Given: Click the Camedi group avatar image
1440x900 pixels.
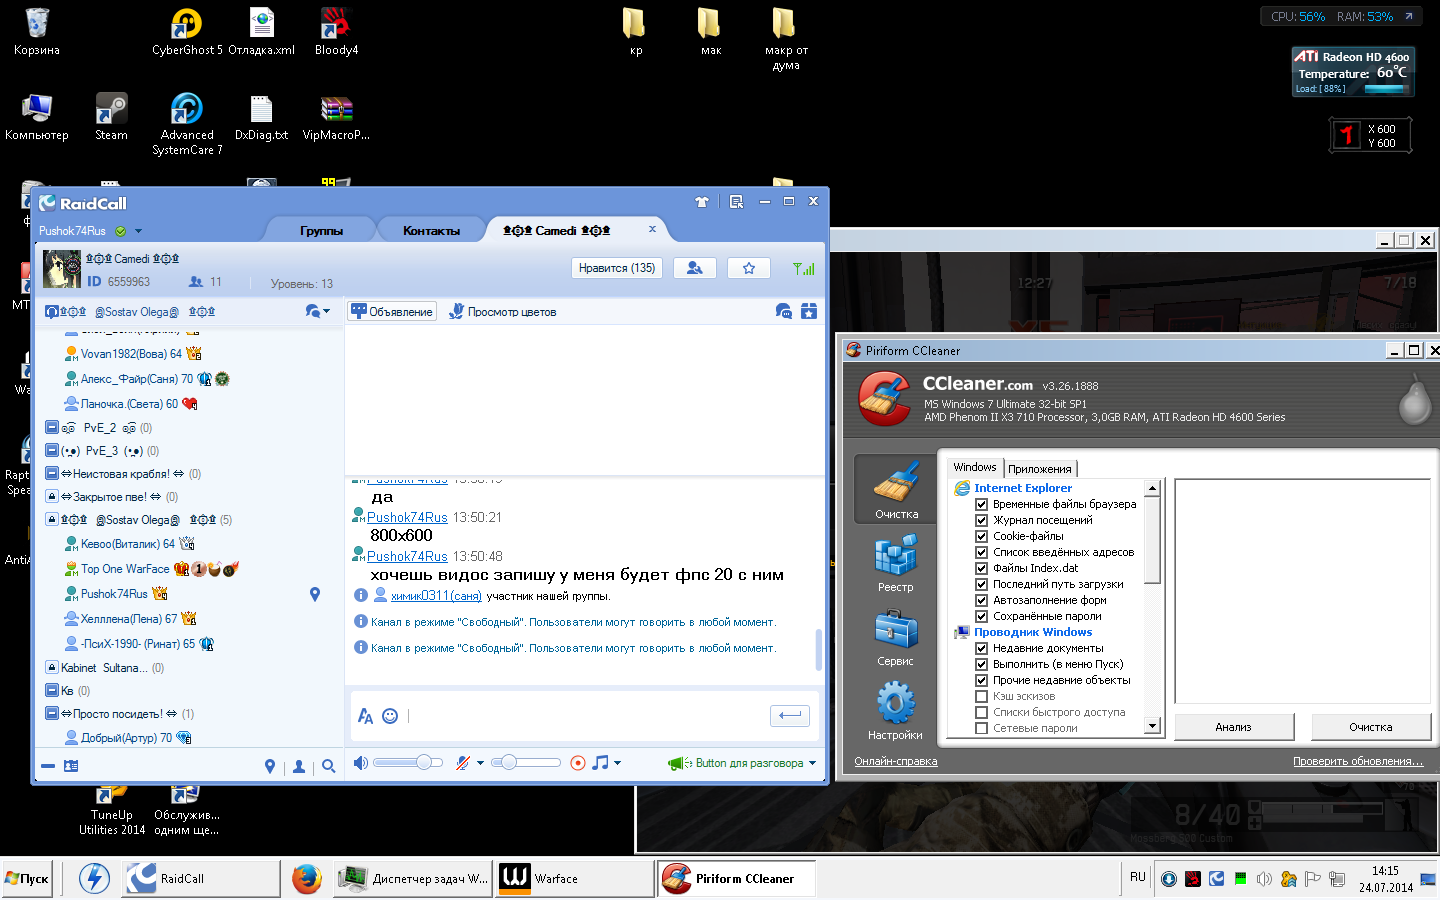Looking at the screenshot, I should 62,269.
